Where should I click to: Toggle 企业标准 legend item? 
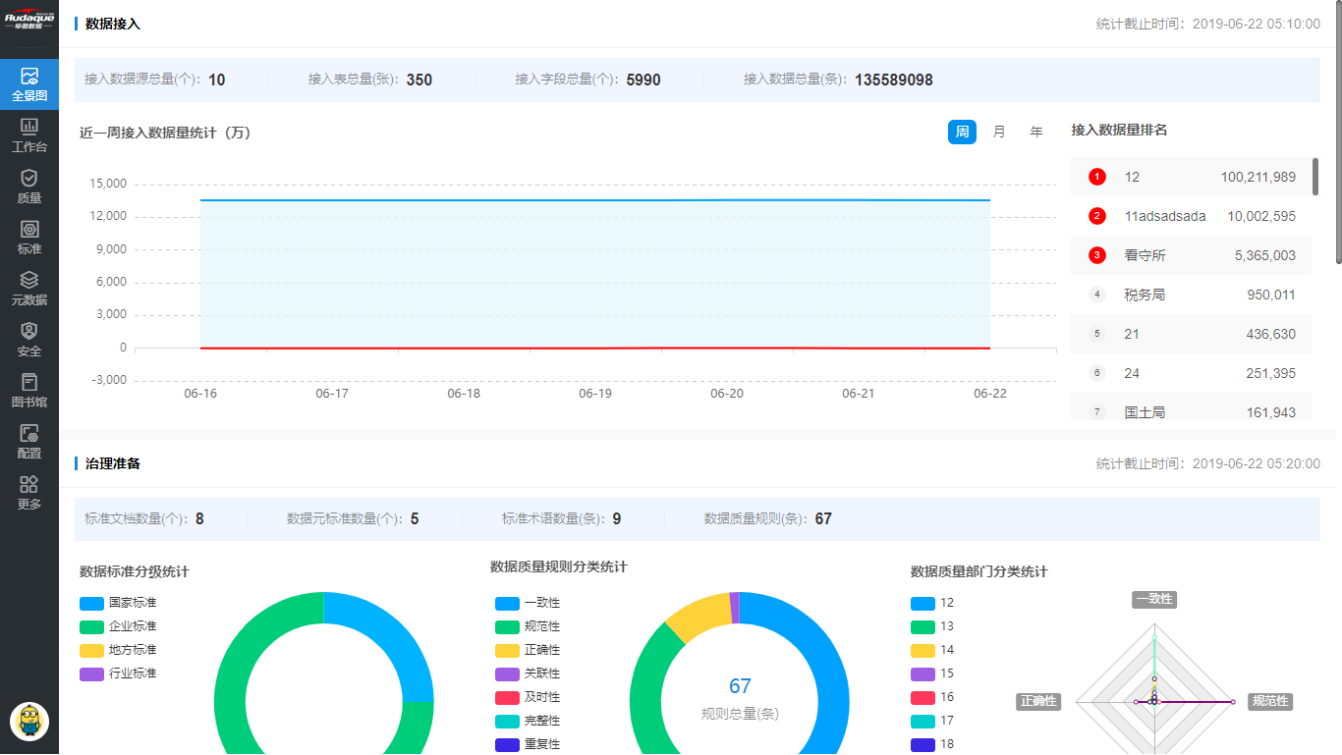click(x=118, y=626)
